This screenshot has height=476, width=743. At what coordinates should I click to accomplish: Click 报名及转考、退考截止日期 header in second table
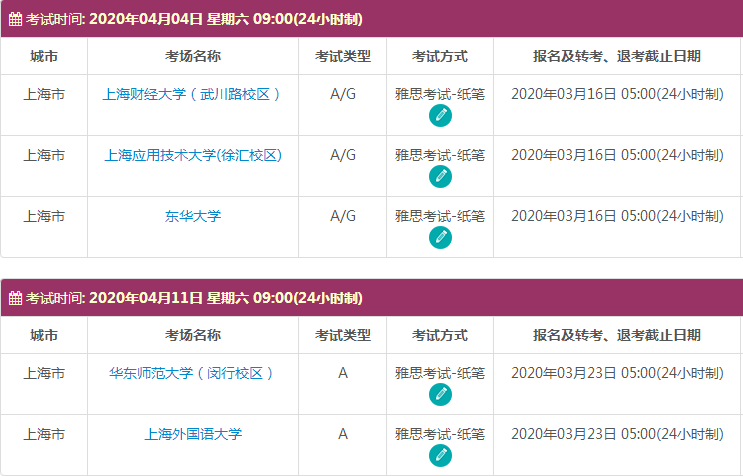617,335
